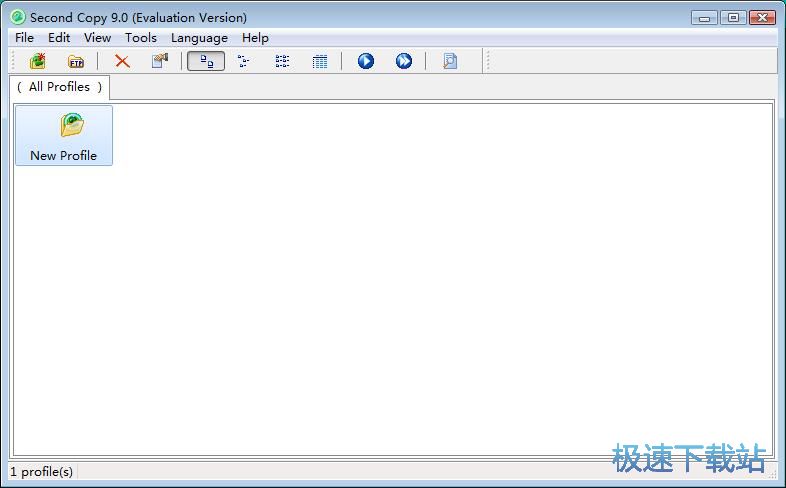Click the new FTP profile icon
This screenshot has height=488, width=786.
76,61
